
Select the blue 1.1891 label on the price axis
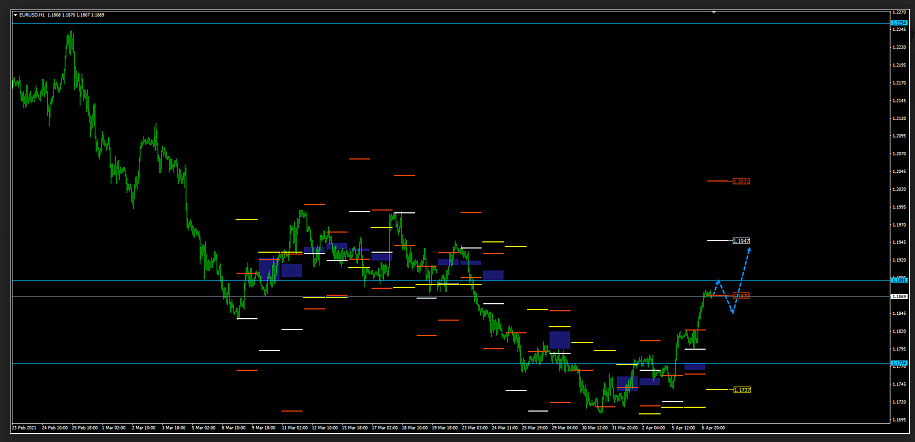point(899,281)
